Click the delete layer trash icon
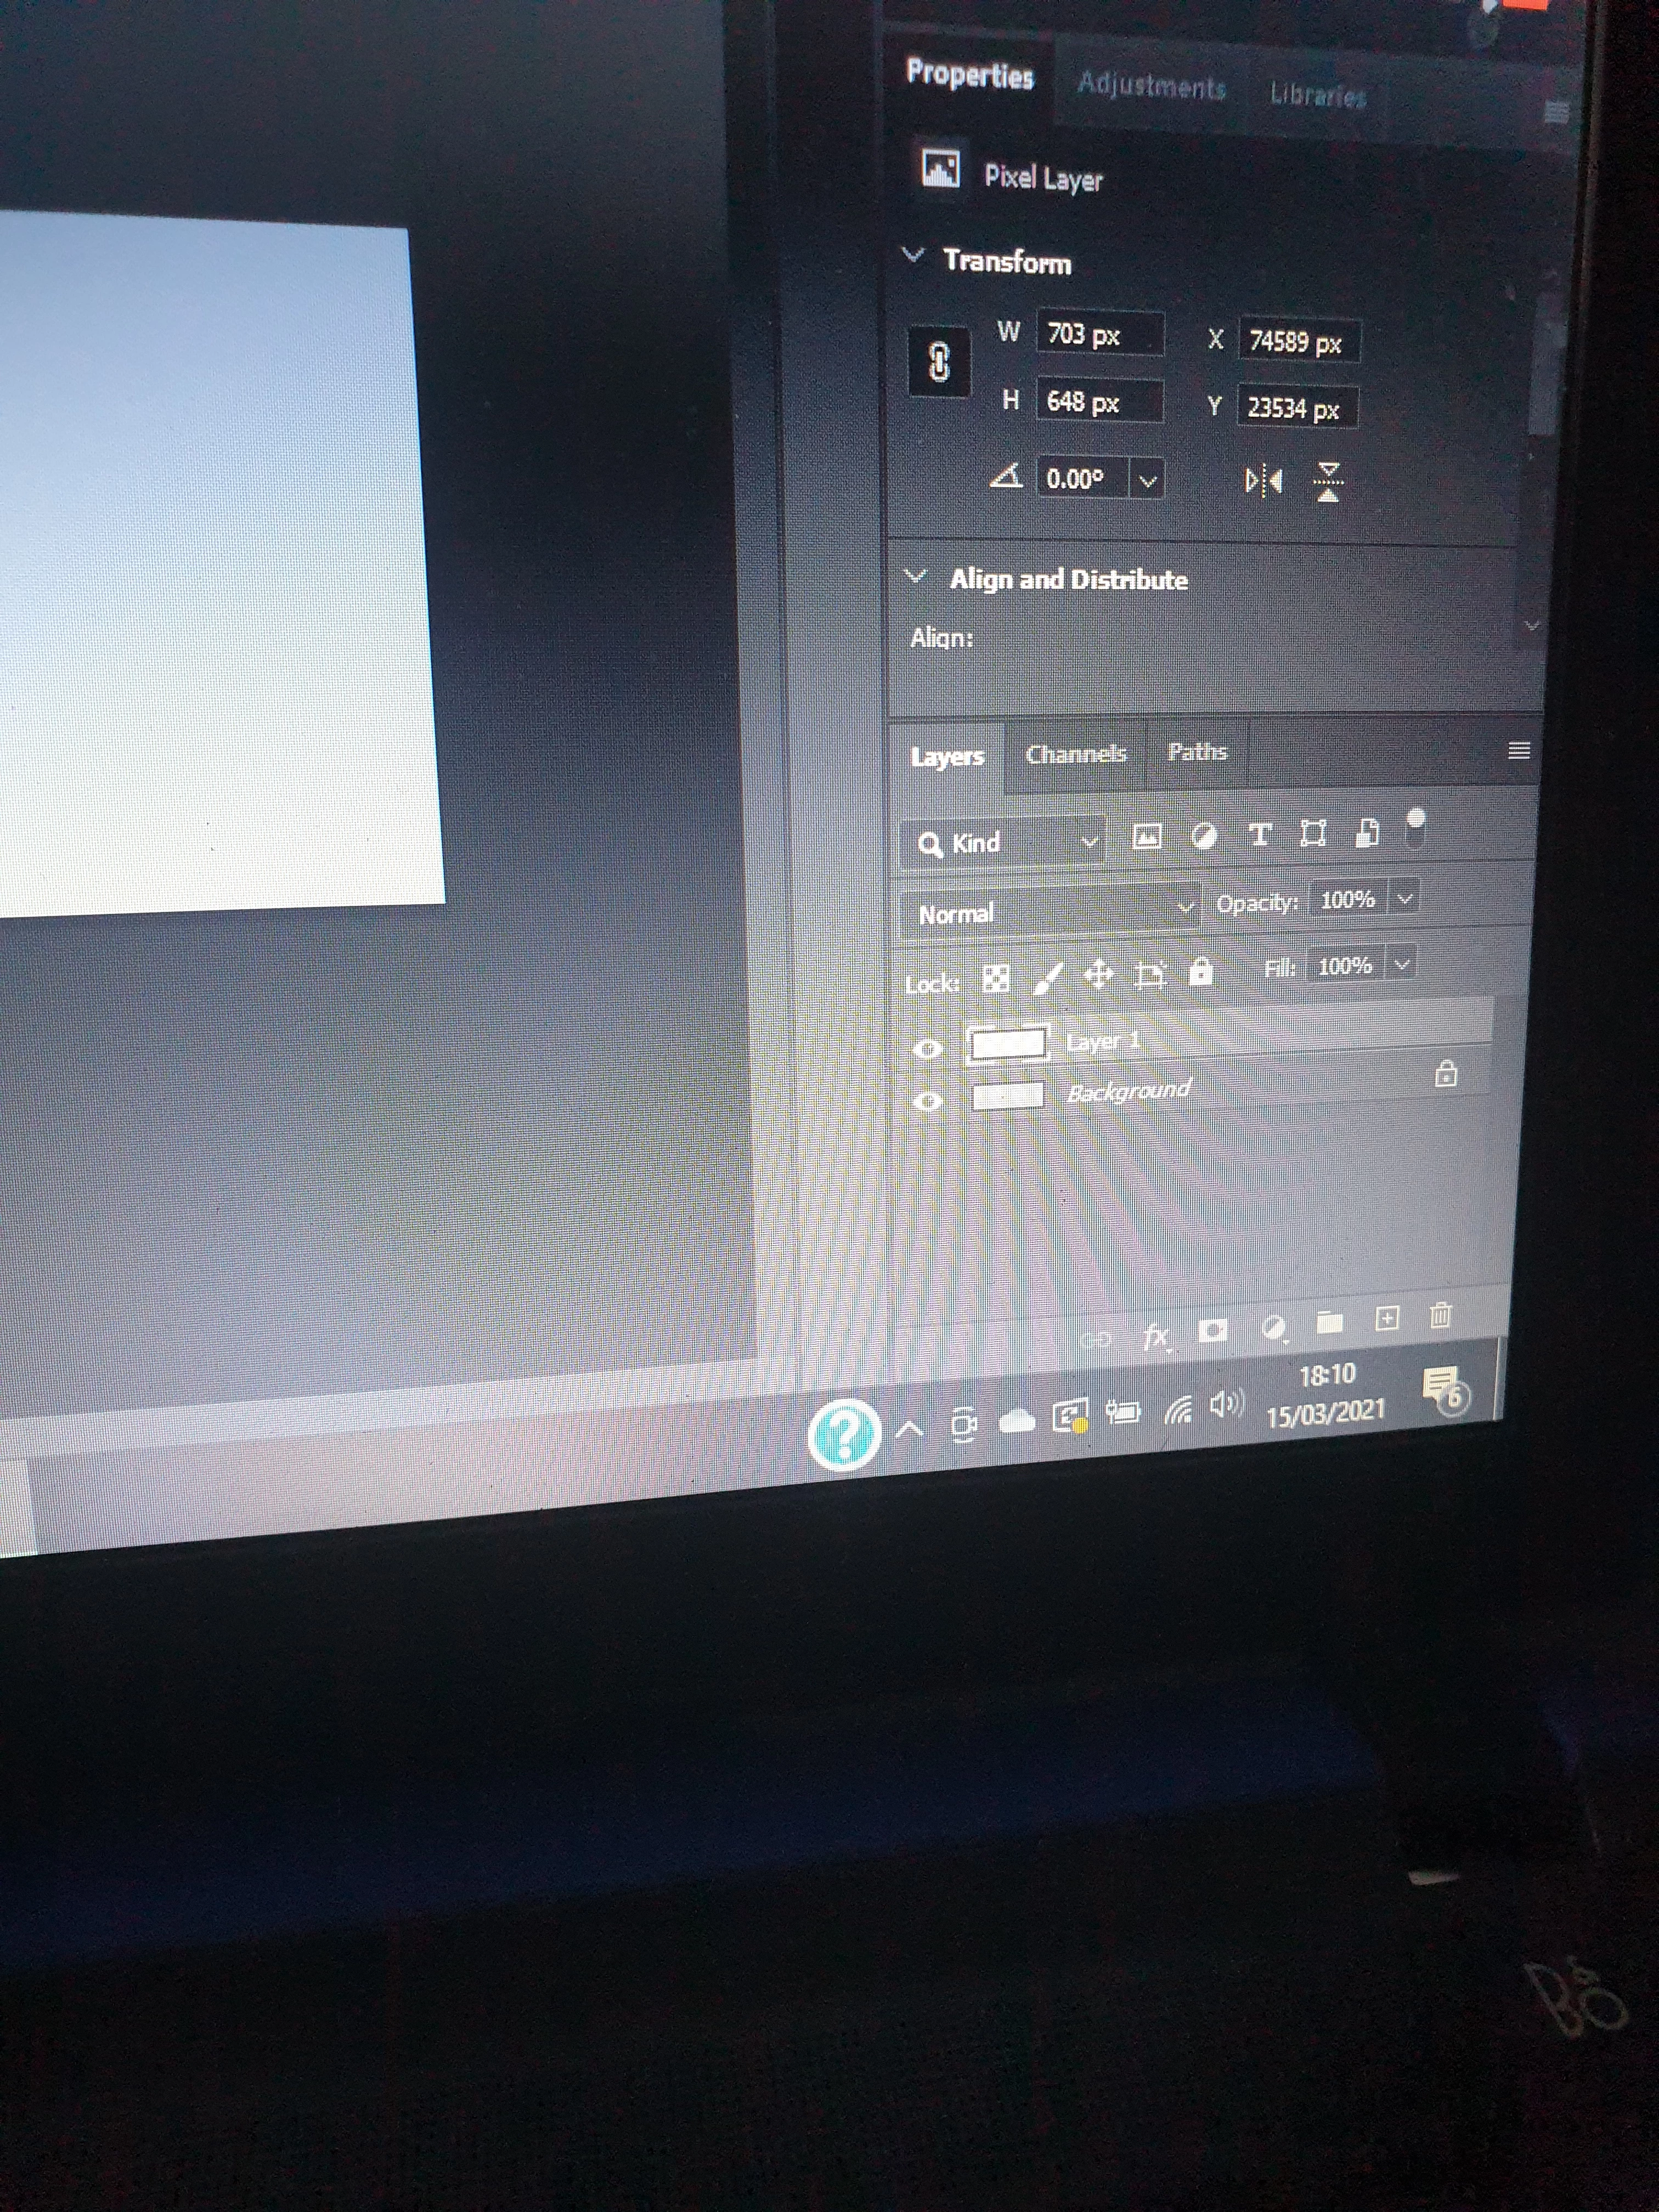The width and height of the screenshot is (1659, 2212). [x=1440, y=1315]
